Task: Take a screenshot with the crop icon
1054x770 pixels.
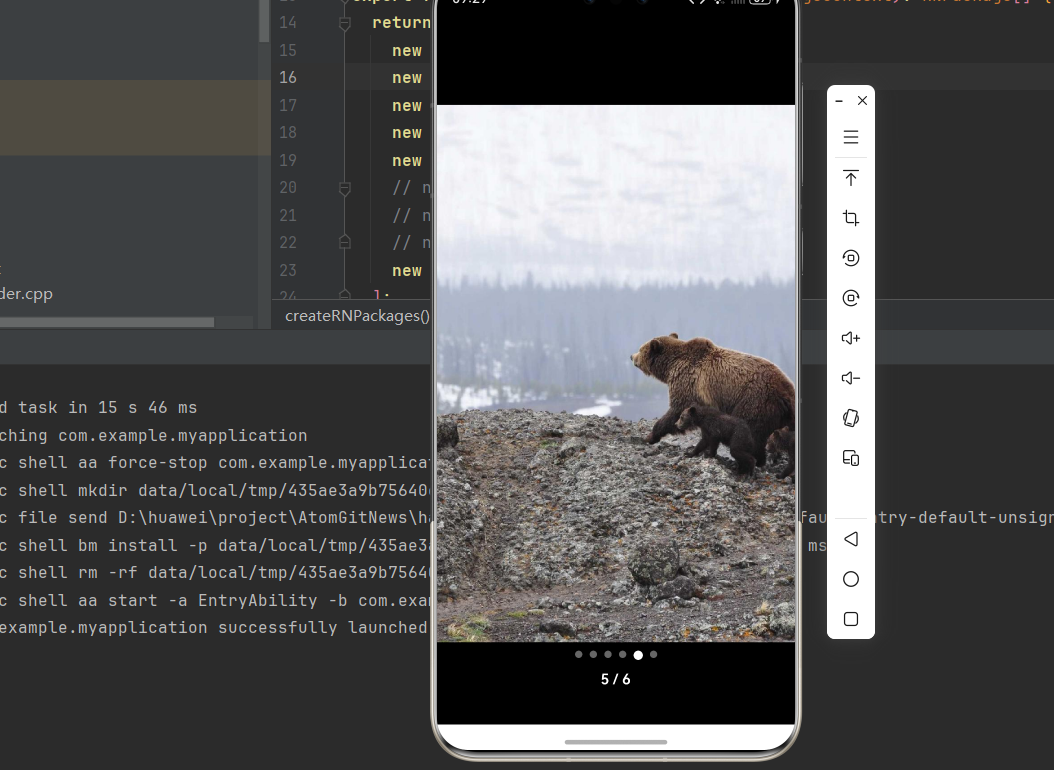Action: tap(850, 218)
